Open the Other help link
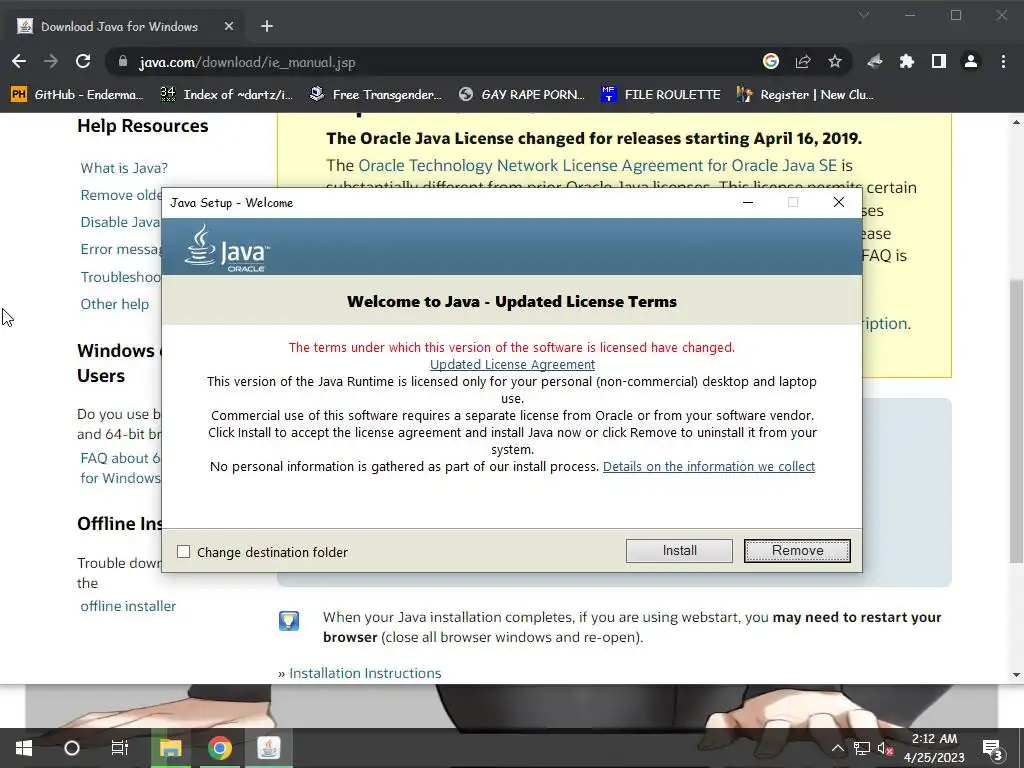Viewport: 1024px width, 768px height. click(114, 304)
